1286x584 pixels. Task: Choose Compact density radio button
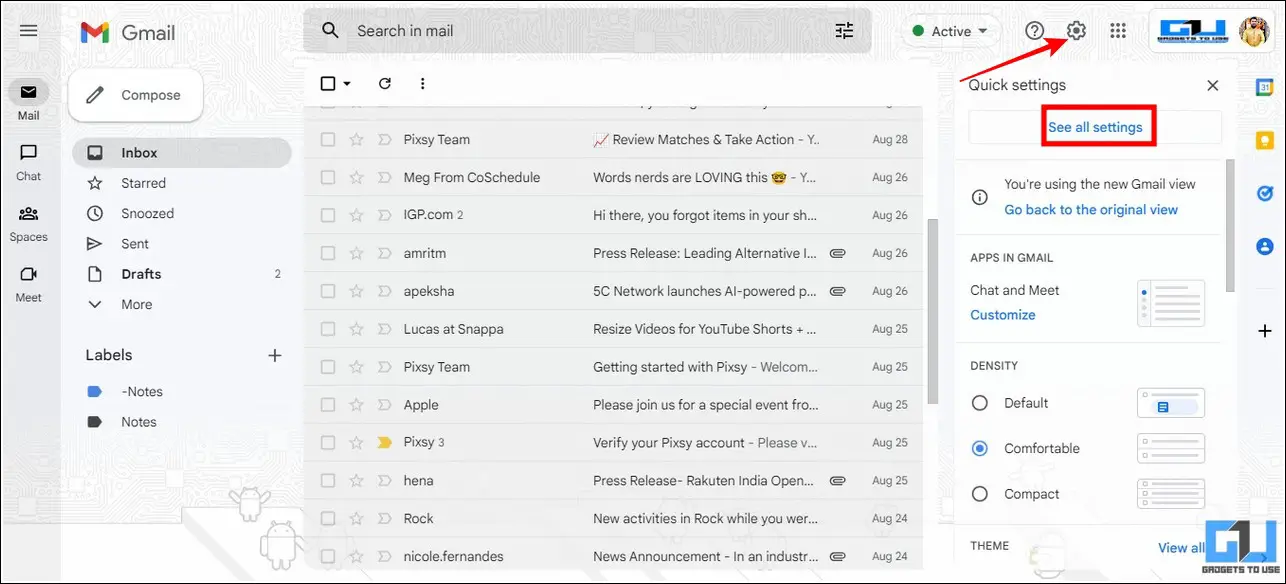pyautogui.click(x=980, y=494)
